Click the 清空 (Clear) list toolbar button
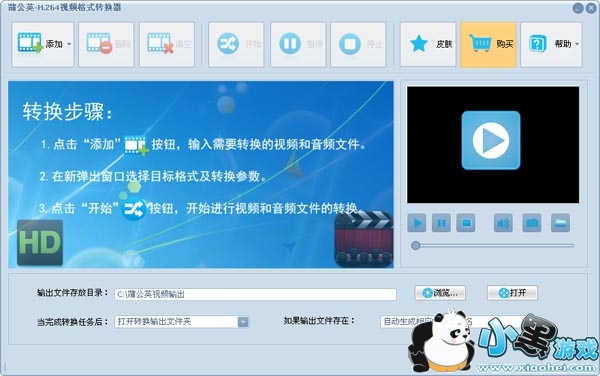 tap(167, 44)
